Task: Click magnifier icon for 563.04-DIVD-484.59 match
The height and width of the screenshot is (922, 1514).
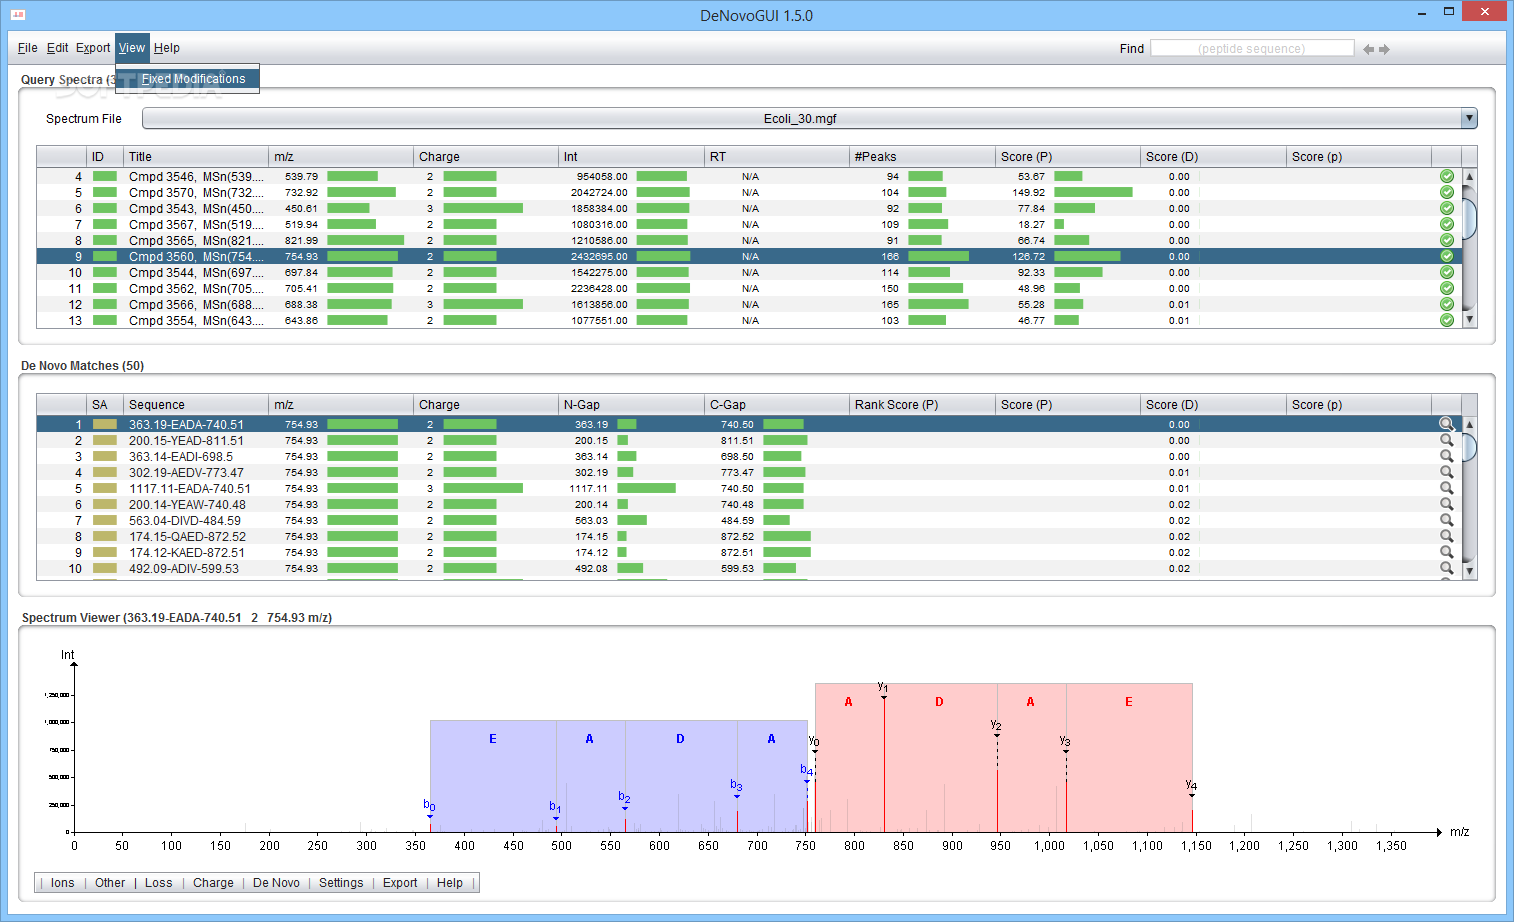Action: (x=1446, y=520)
